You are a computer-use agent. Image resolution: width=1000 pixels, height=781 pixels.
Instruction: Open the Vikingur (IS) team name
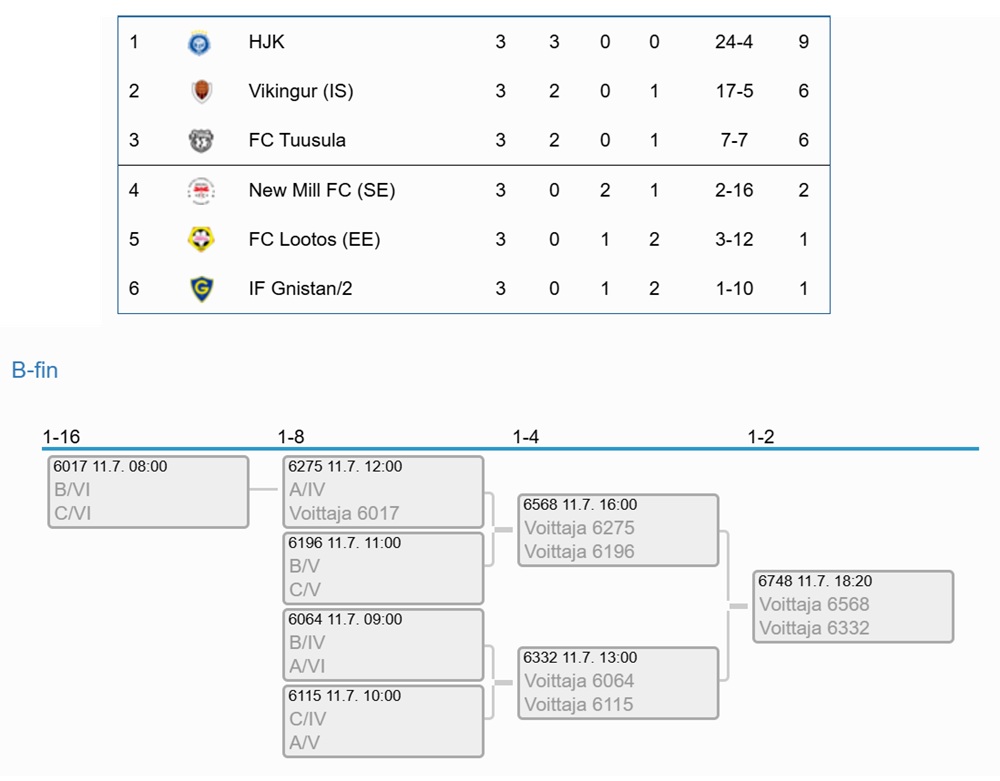coord(300,91)
